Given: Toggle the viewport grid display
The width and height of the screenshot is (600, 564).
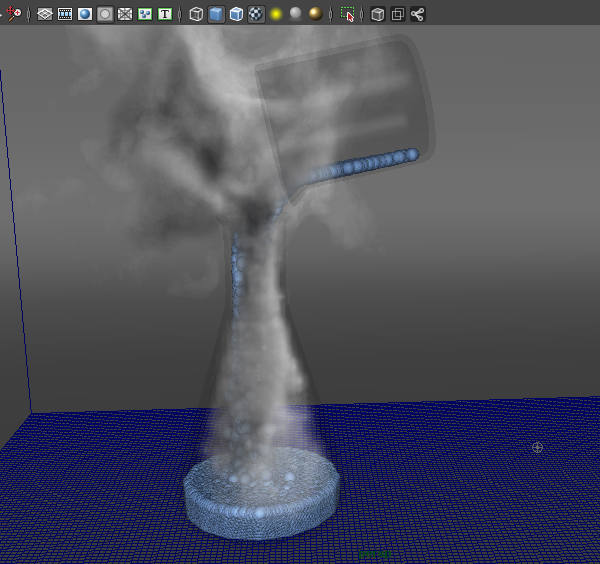Looking at the screenshot, I should click(45, 15).
